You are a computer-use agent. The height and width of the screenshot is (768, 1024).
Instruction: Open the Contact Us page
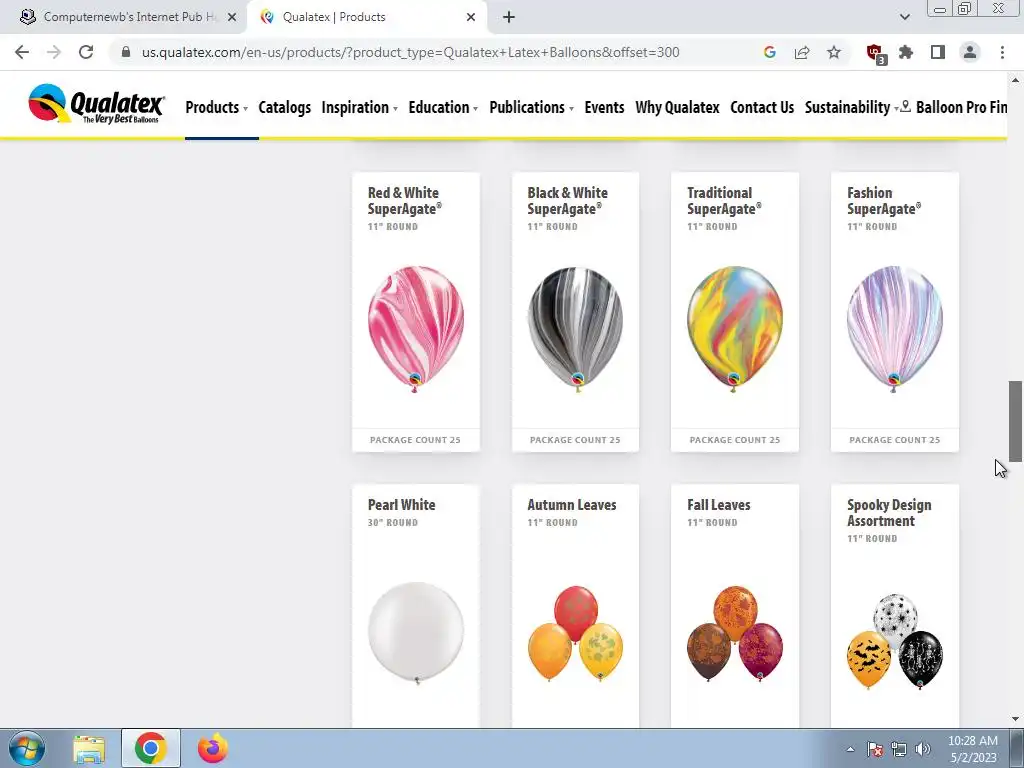[x=762, y=107]
